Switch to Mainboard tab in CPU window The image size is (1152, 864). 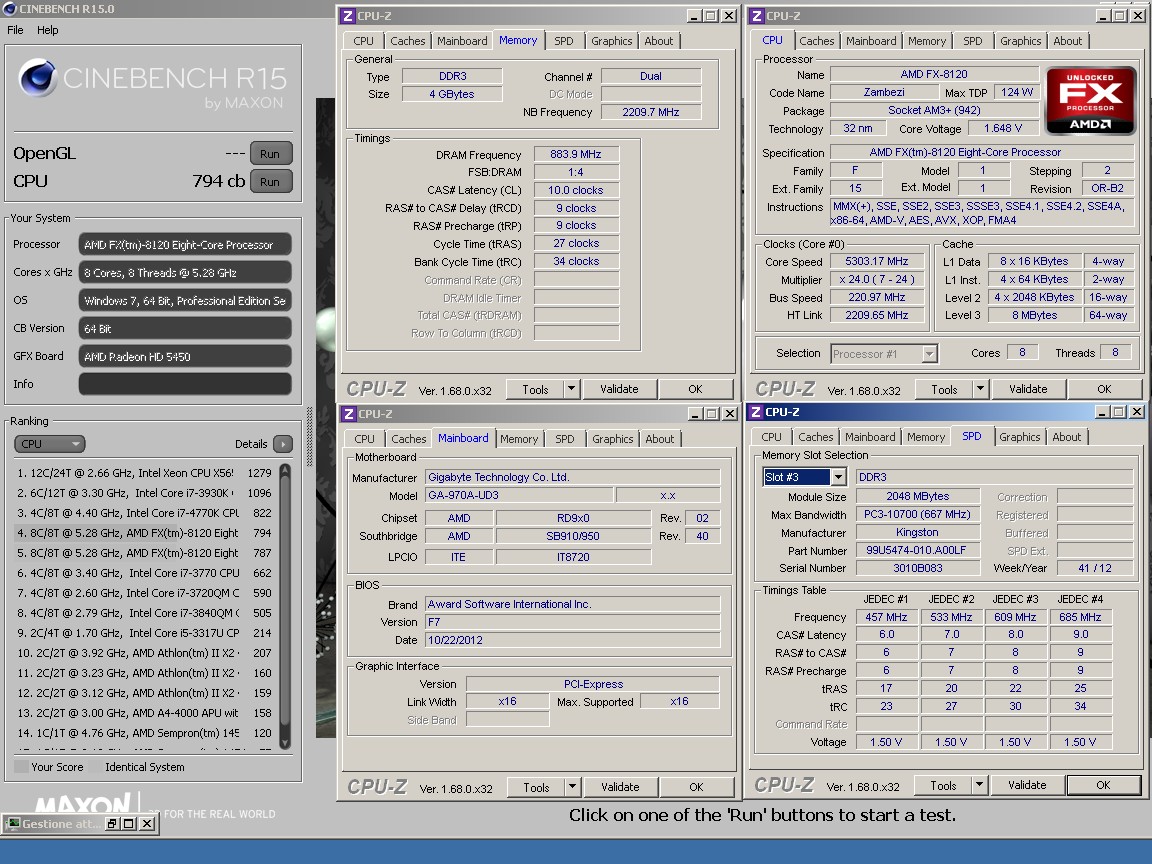point(871,41)
